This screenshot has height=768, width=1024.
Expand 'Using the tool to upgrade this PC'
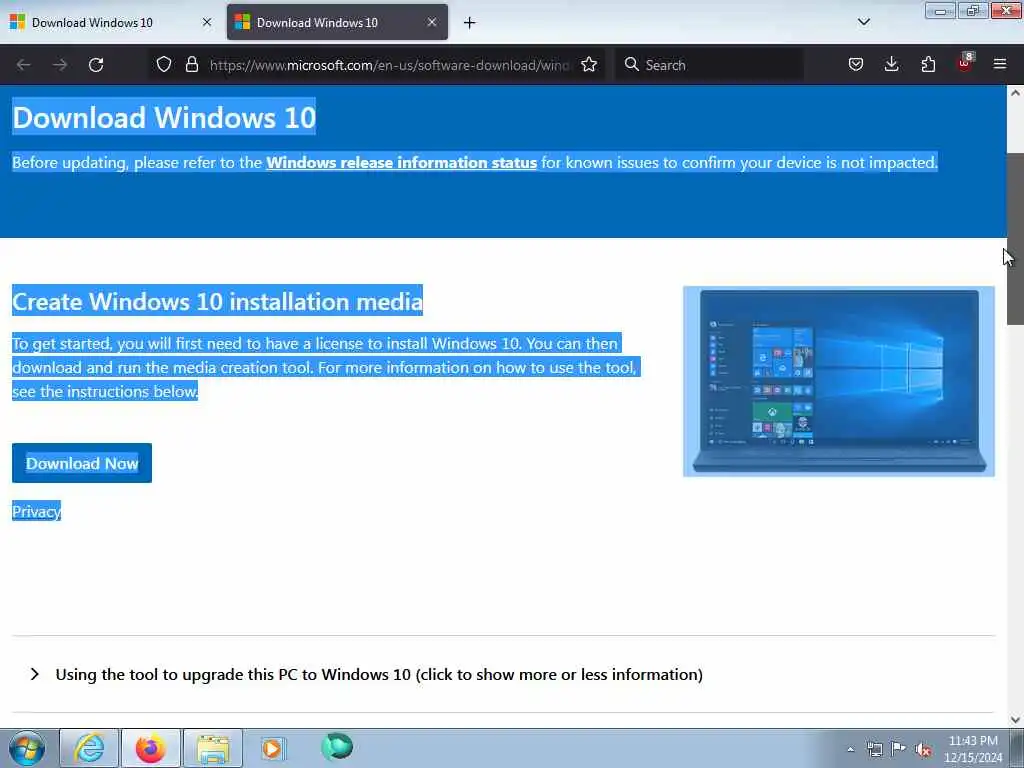coord(379,674)
